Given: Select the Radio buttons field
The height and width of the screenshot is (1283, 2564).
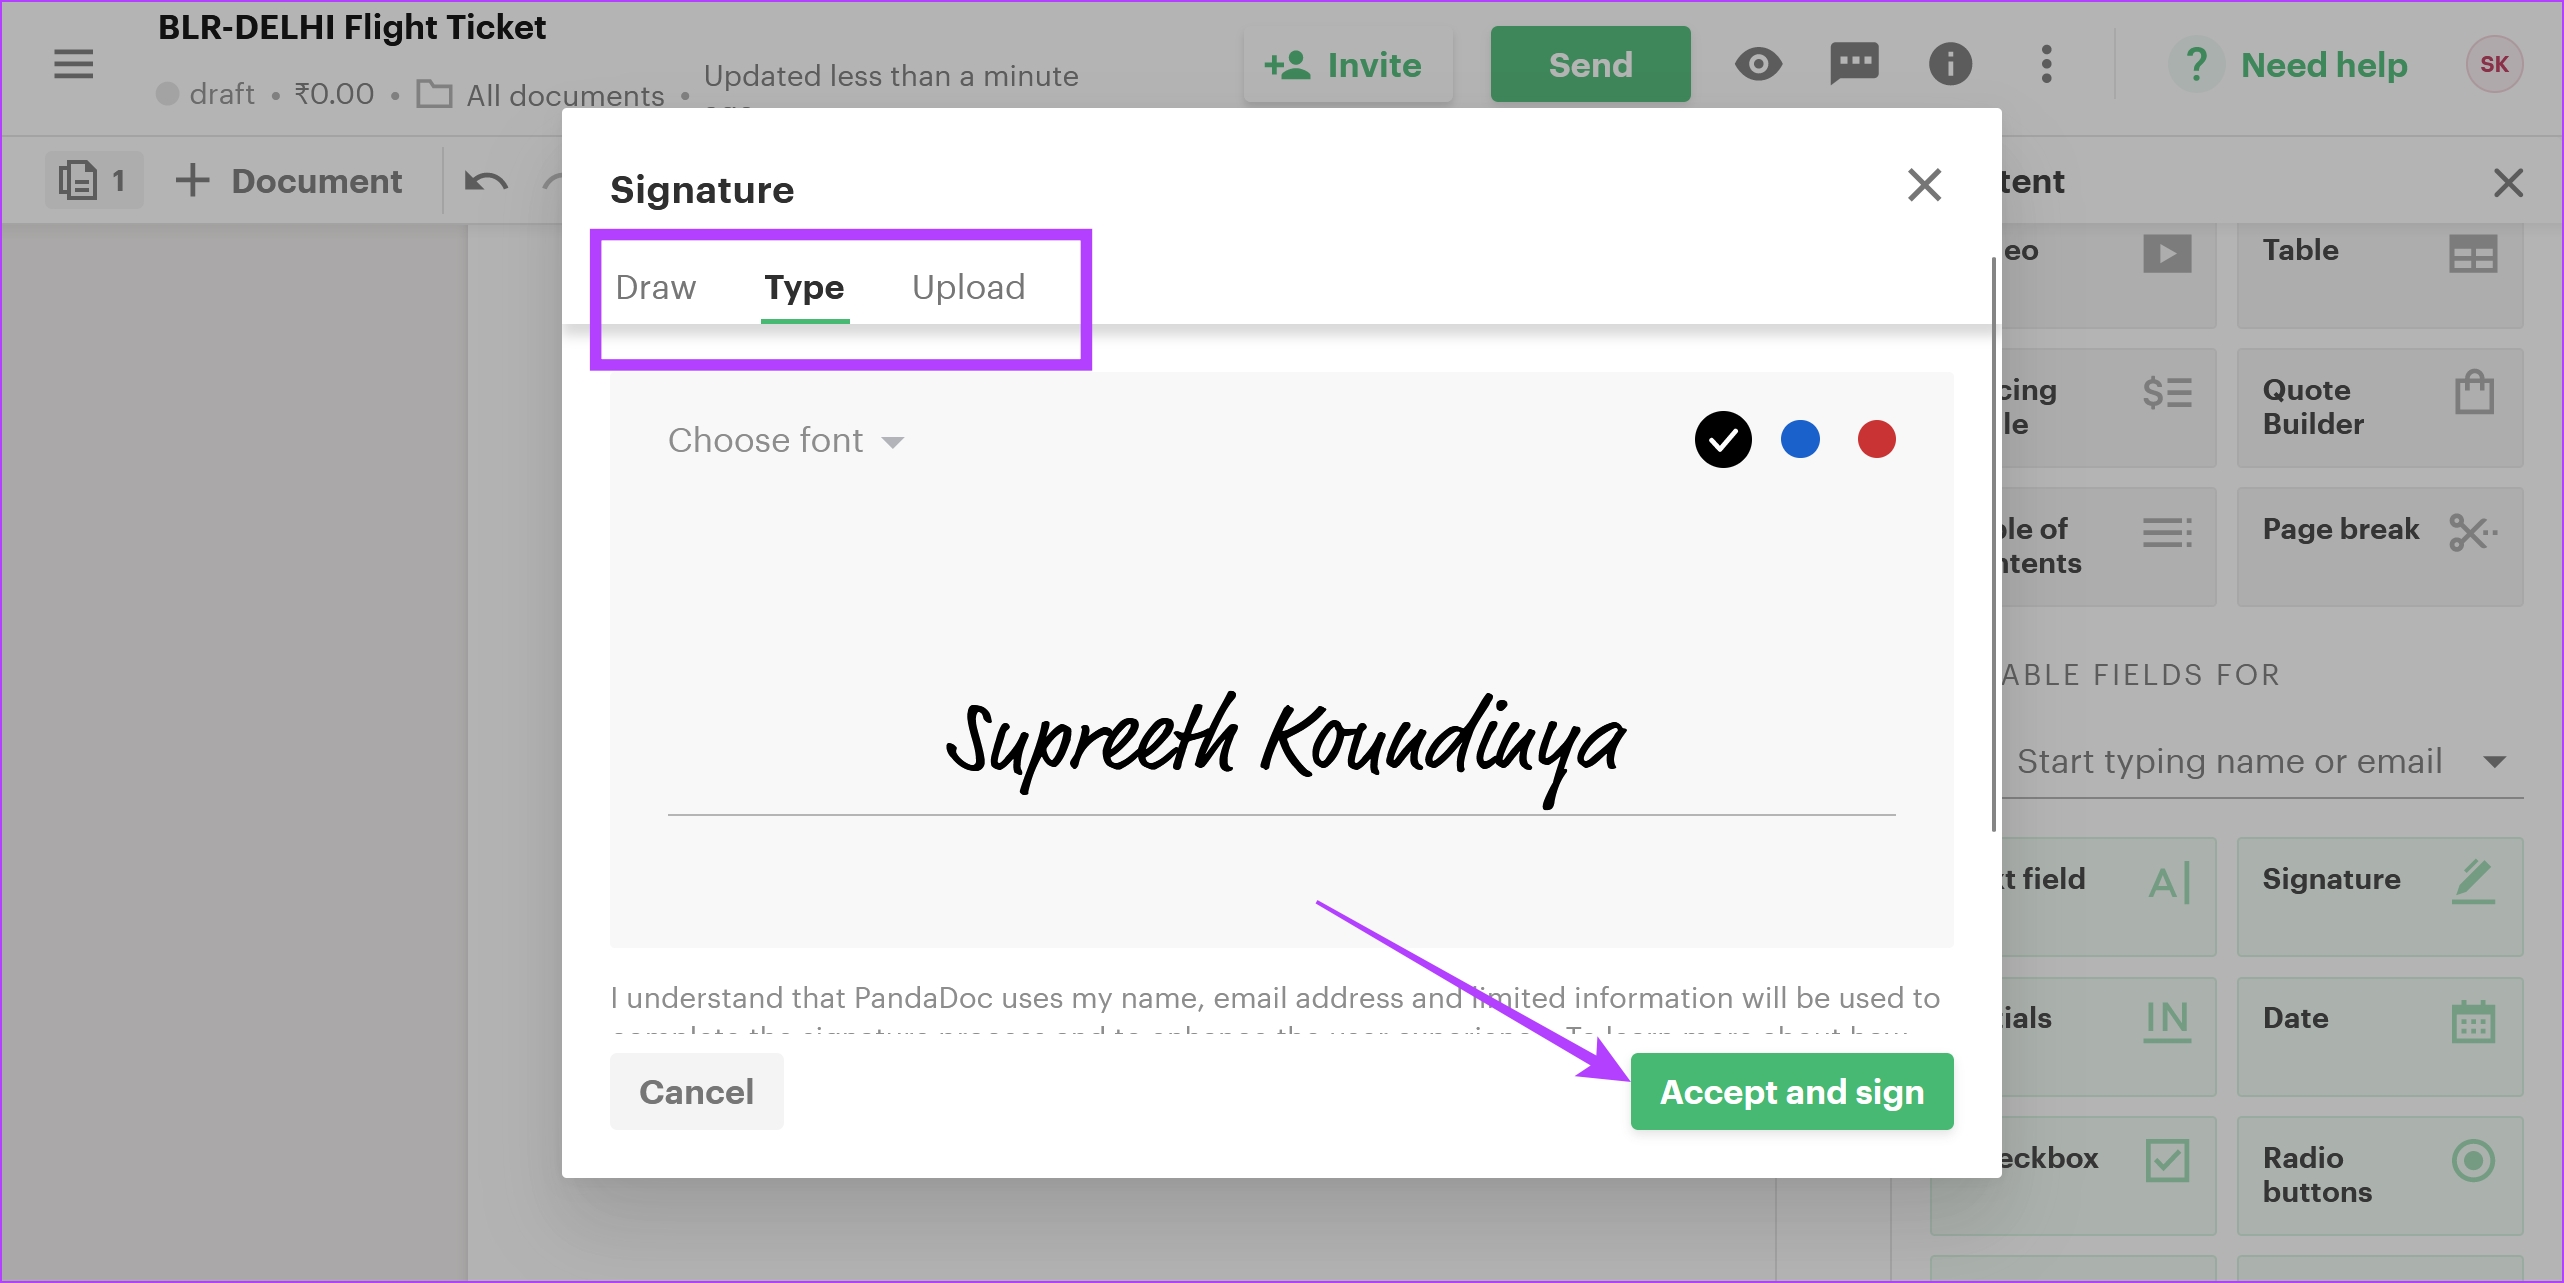Looking at the screenshot, I should pyautogui.click(x=2379, y=1175).
